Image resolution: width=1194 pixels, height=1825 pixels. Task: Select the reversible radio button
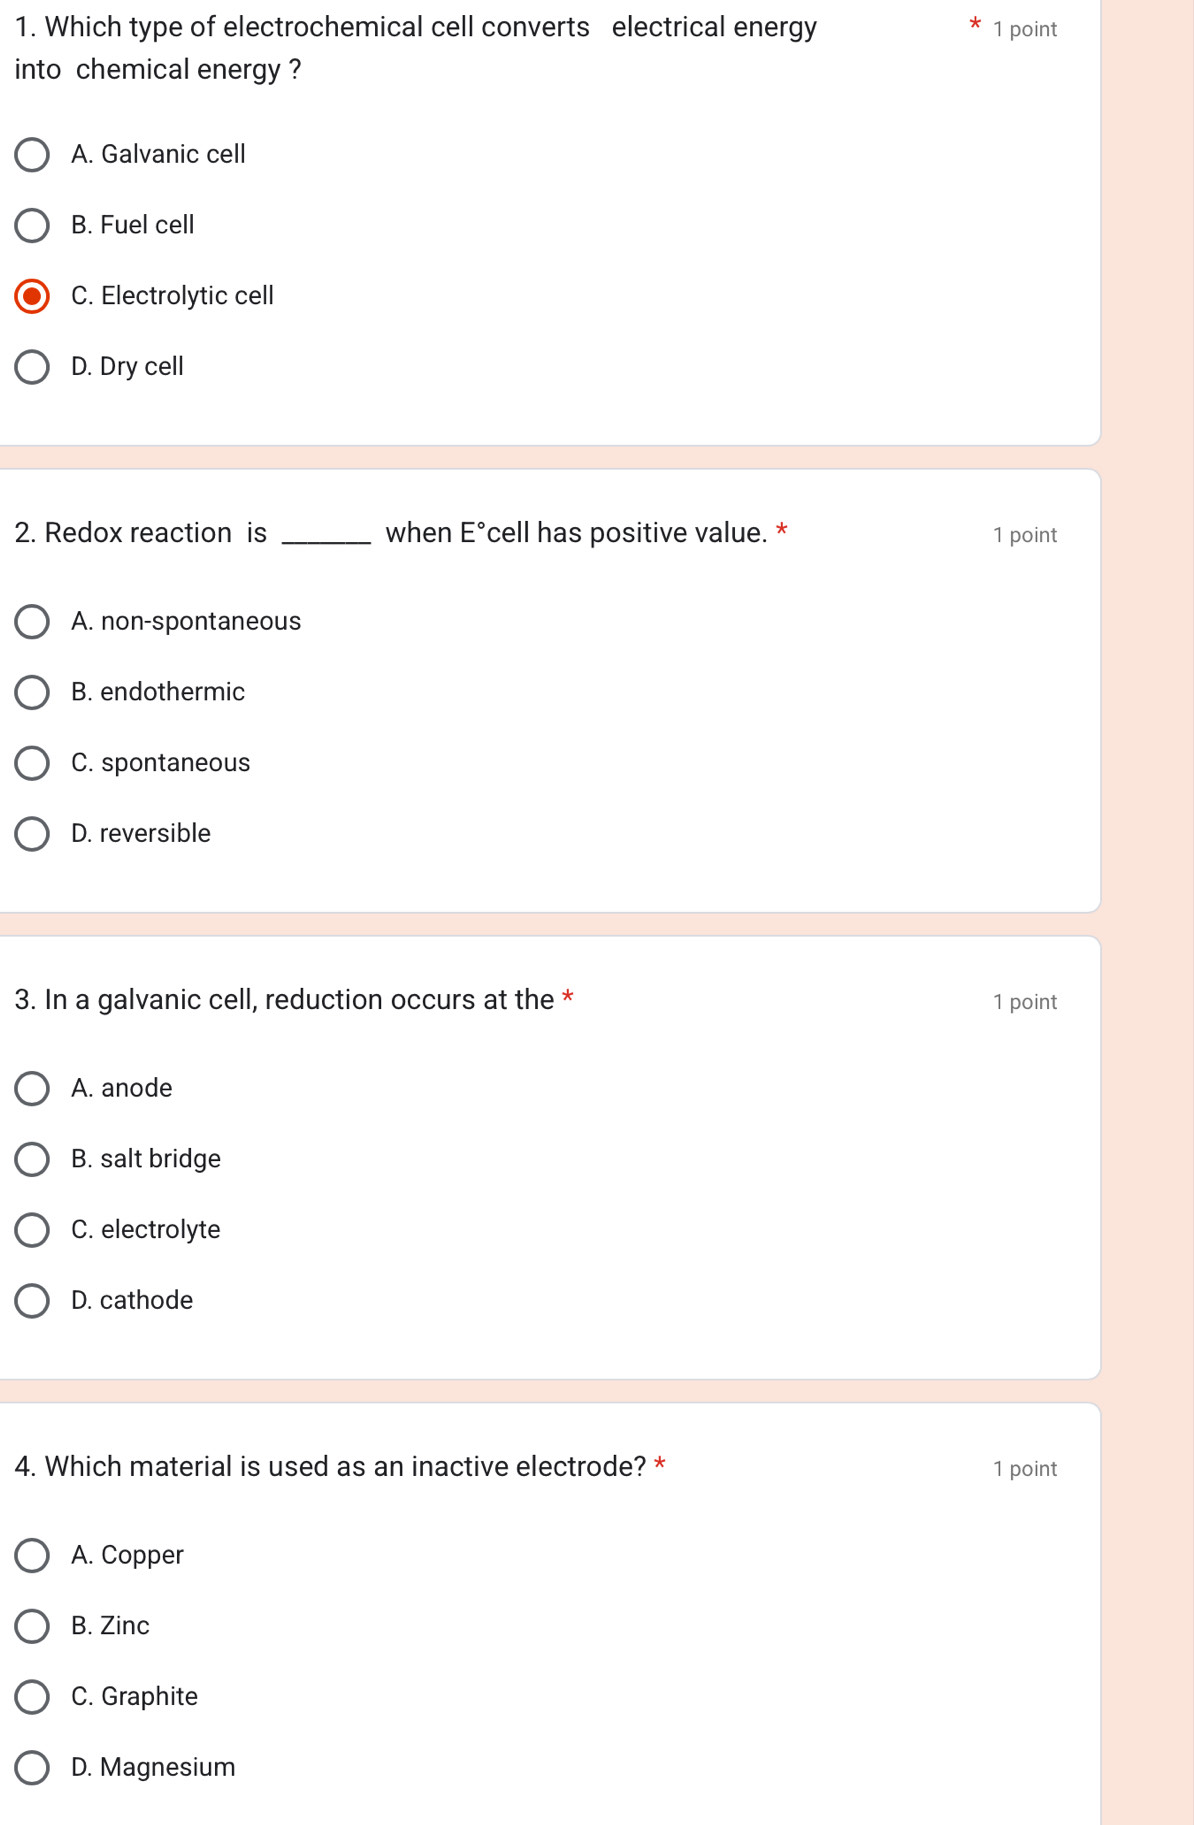32,834
